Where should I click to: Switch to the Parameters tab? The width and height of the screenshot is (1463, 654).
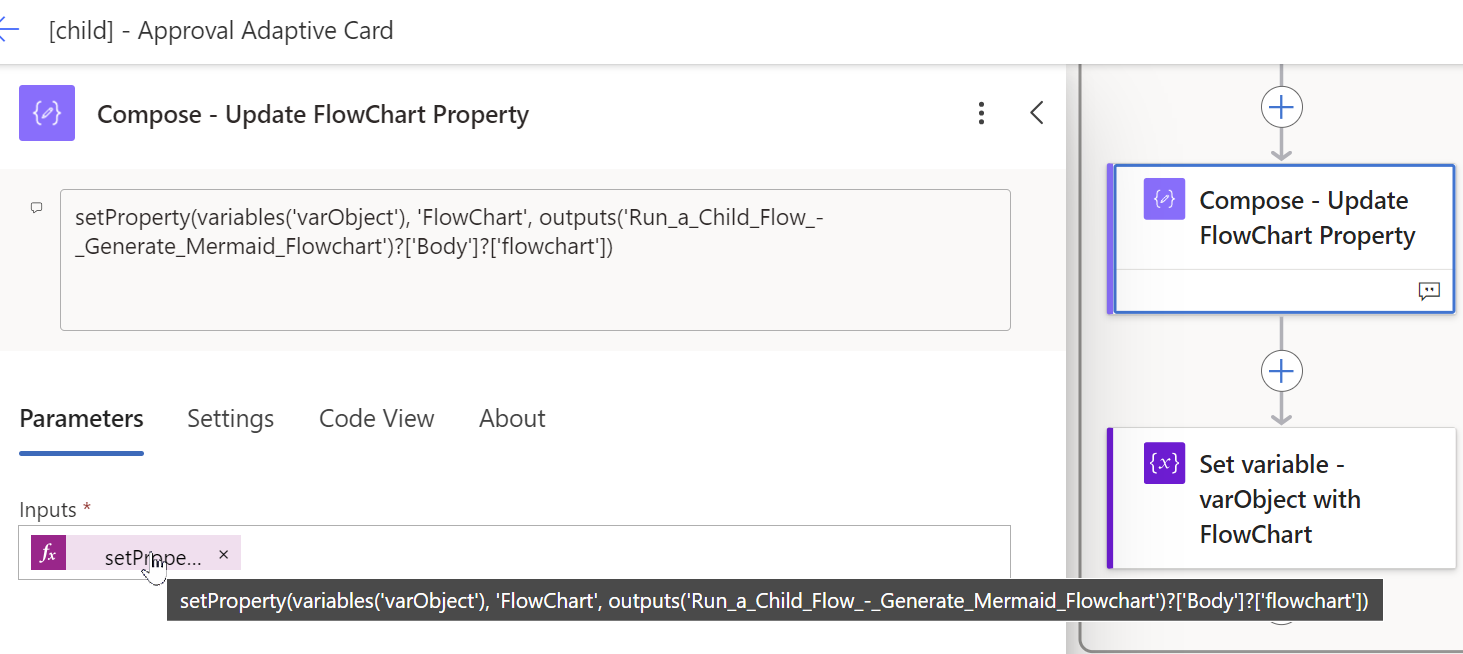coord(81,419)
